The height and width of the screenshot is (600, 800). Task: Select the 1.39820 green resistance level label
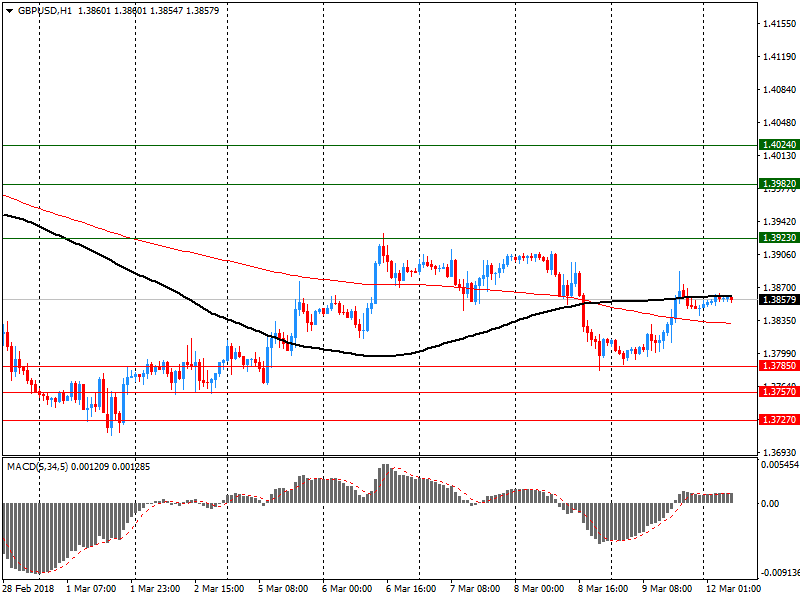[x=779, y=184]
